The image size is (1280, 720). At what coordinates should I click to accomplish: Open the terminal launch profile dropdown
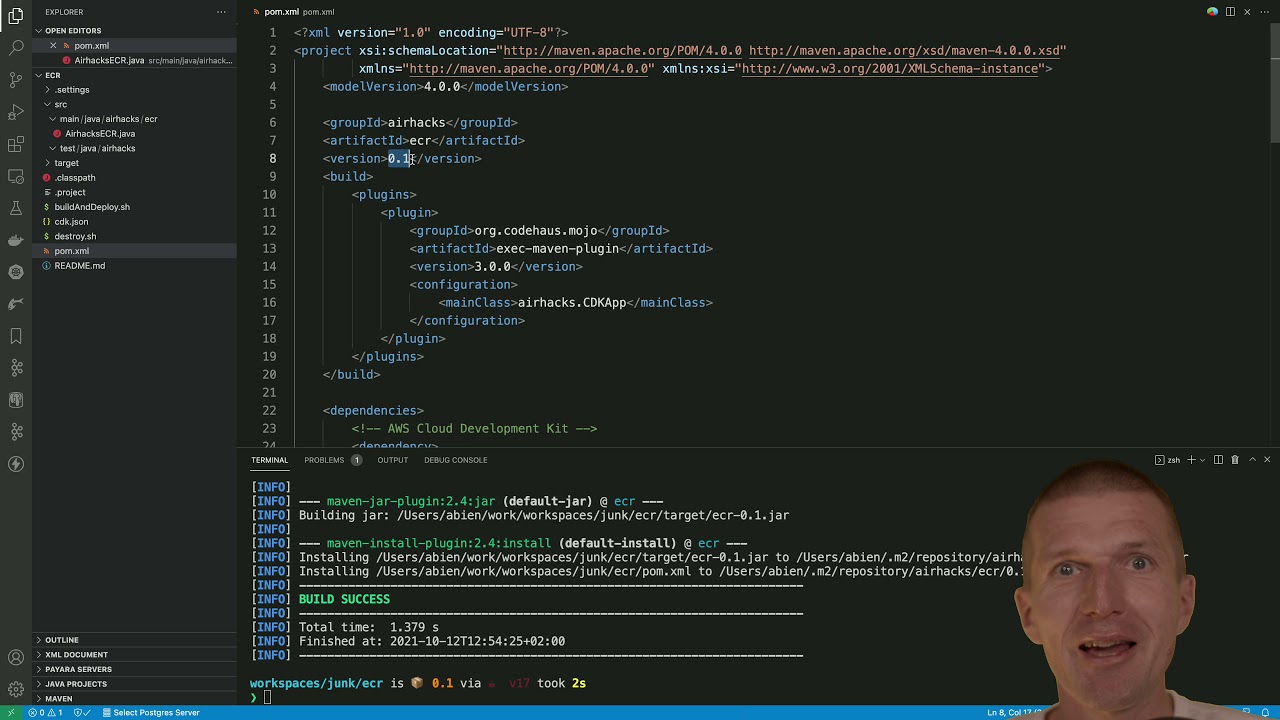pos(1202,460)
